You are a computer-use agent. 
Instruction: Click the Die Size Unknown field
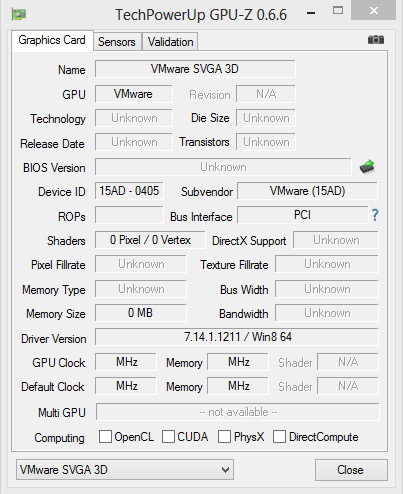coord(266,118)
